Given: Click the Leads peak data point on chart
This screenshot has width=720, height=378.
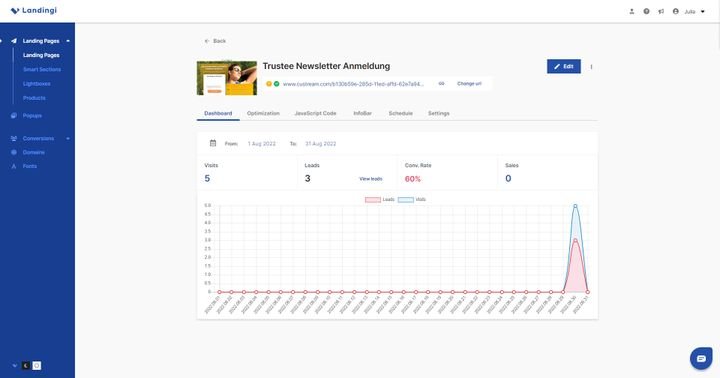Looking at the screenshot, I should [575, 240].
